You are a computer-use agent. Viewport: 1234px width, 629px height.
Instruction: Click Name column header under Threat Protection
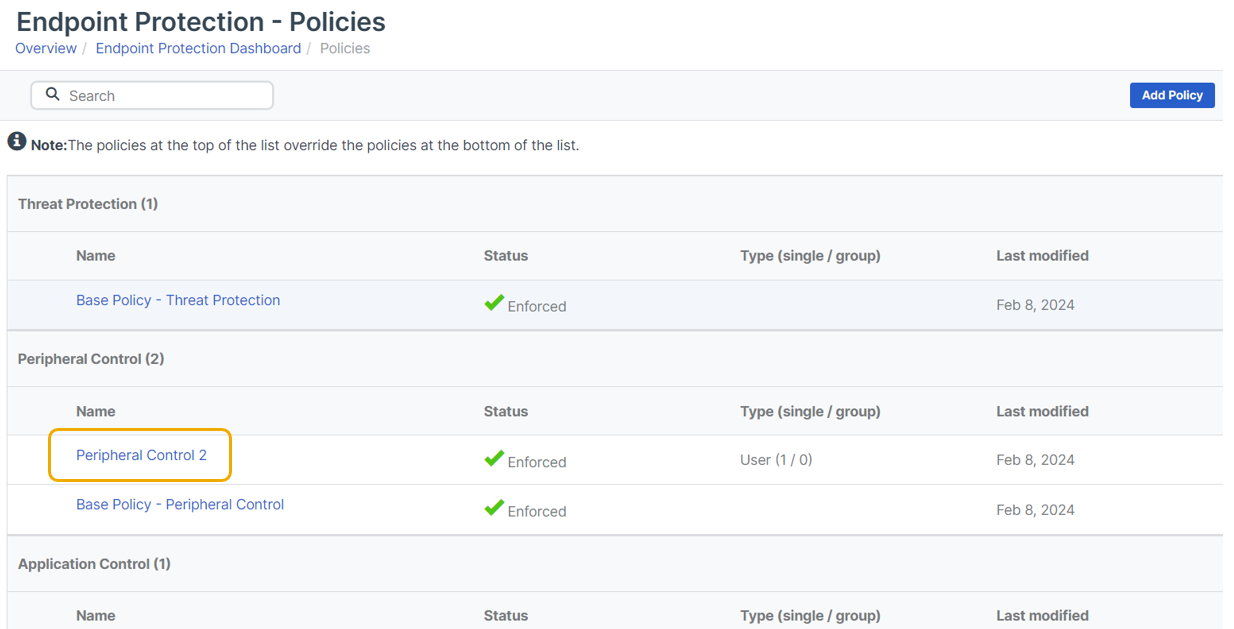coord(96,256)
